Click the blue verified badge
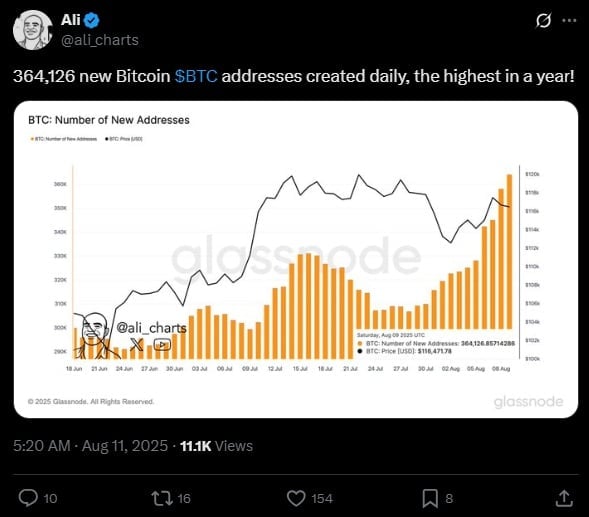 click(x=91, y=20)
